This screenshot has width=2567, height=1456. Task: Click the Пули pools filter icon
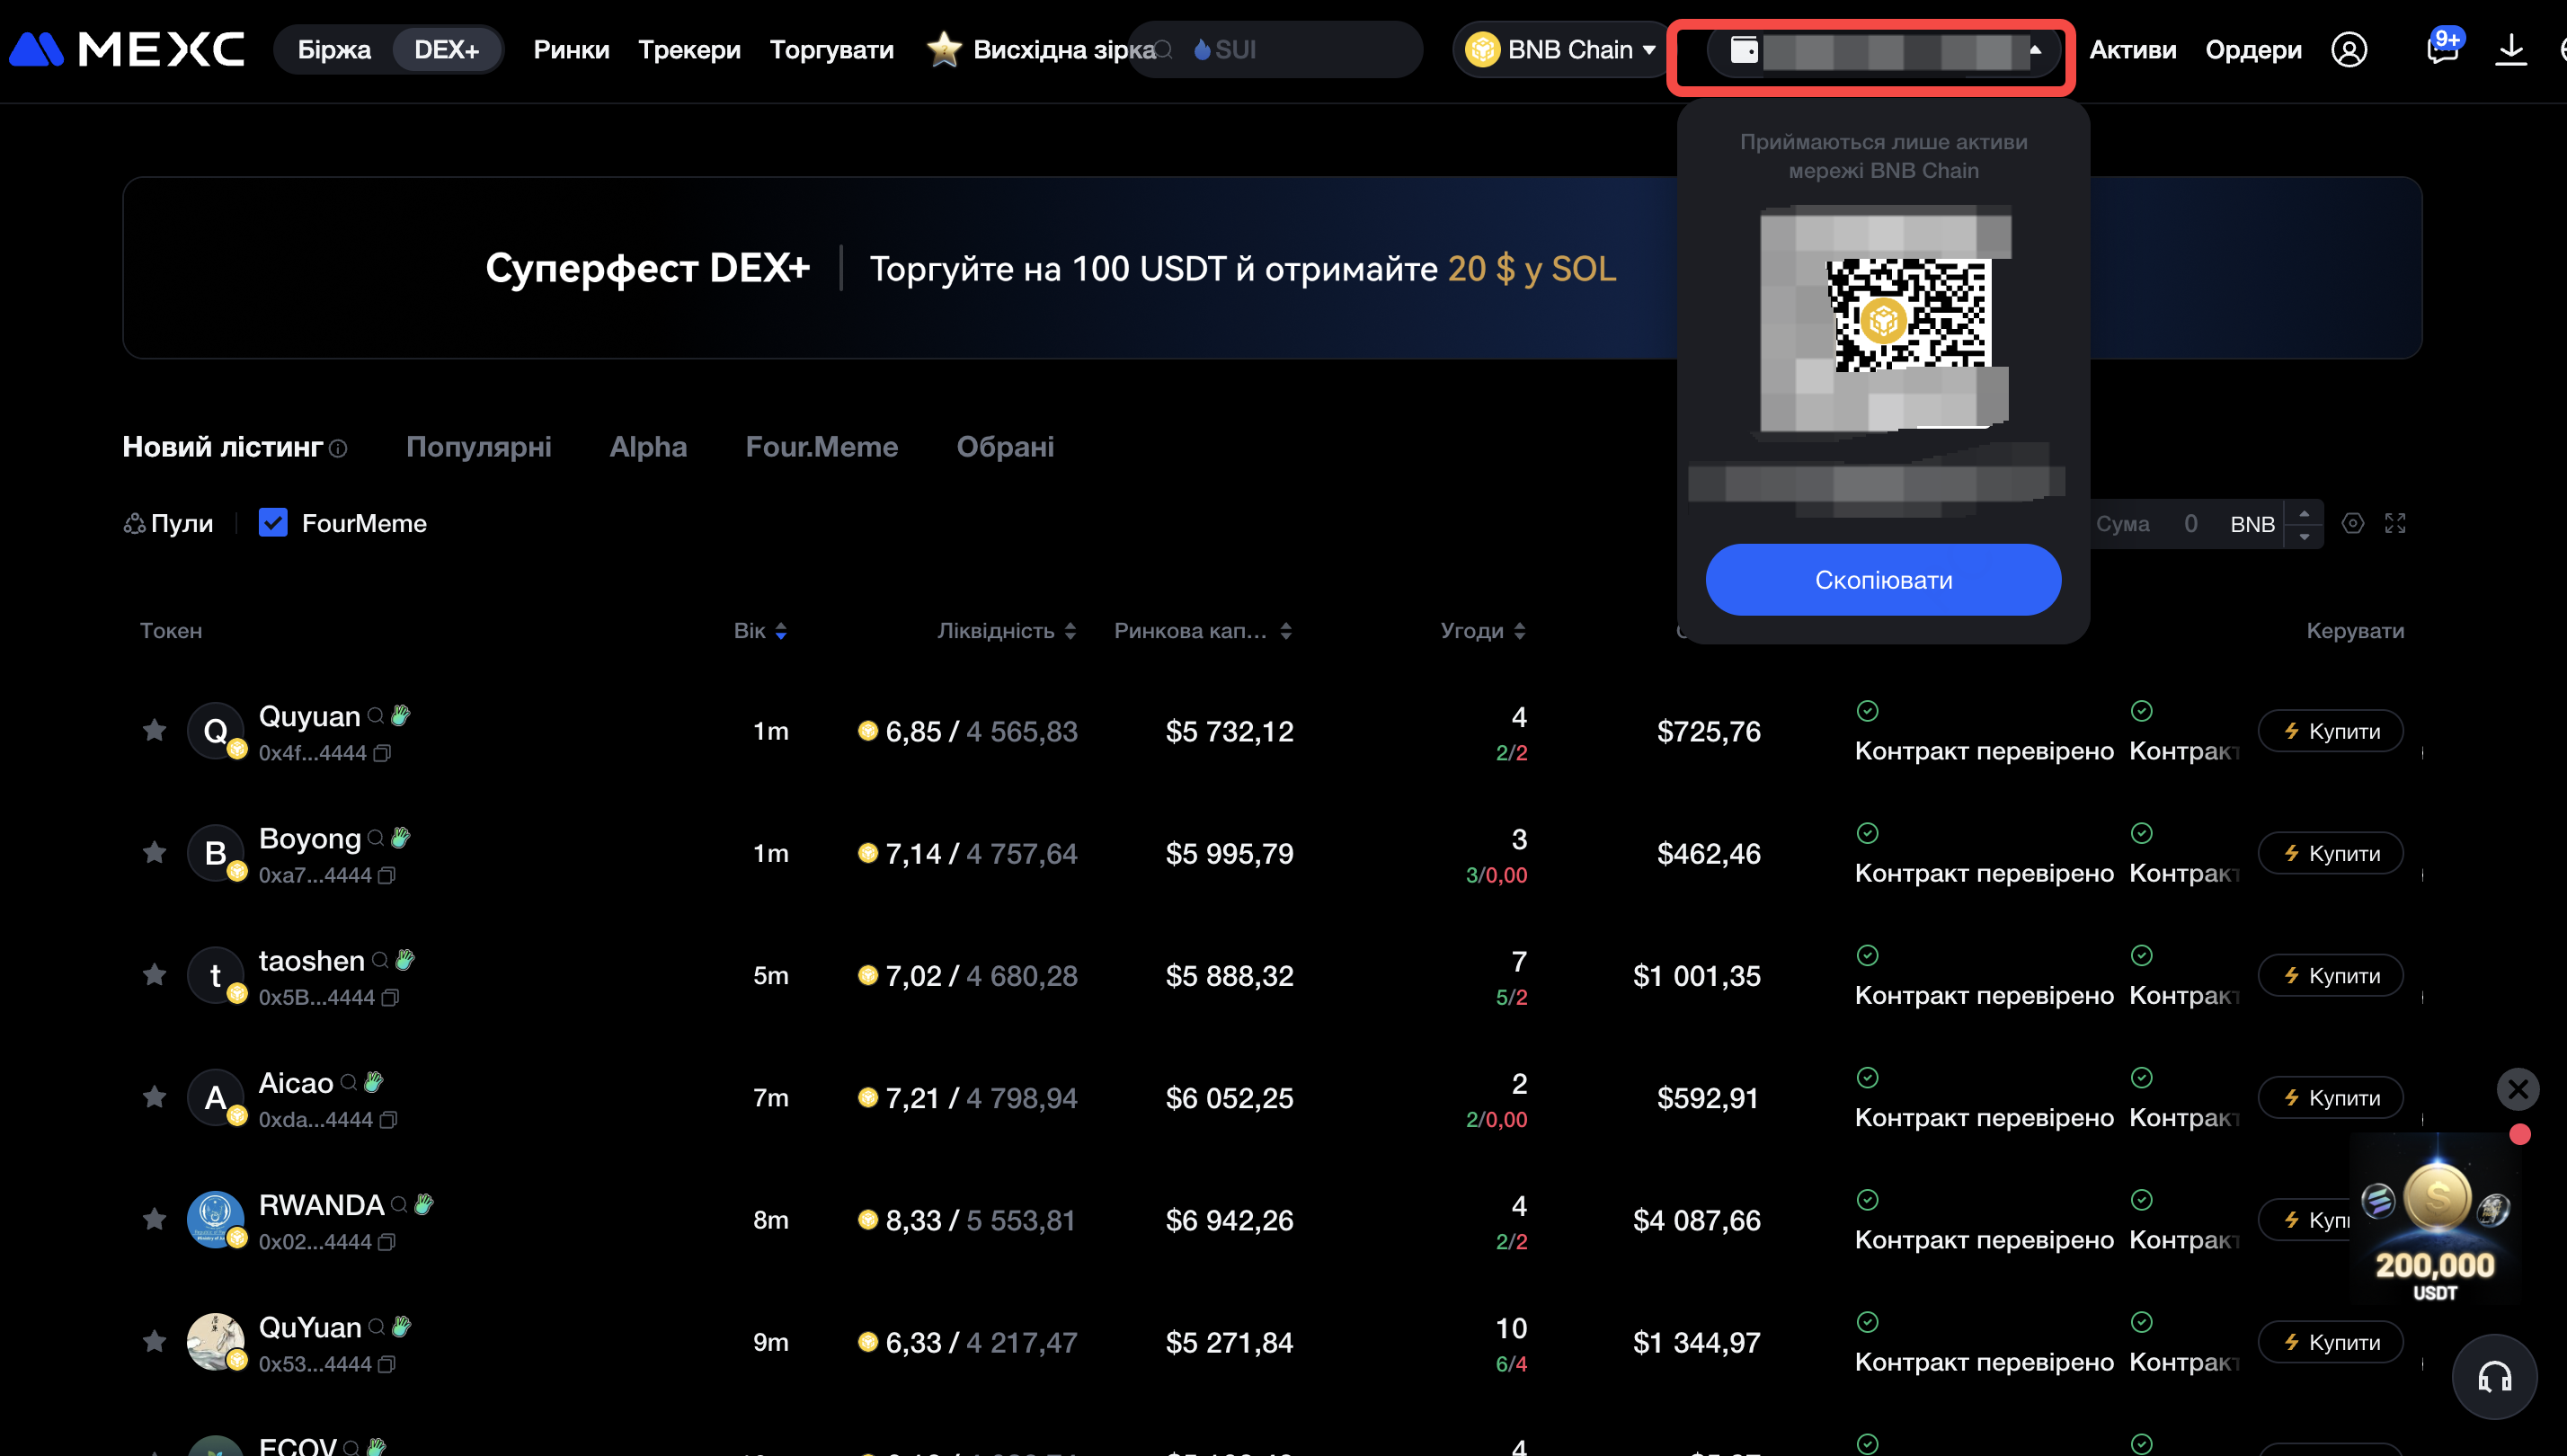coord(134,523)
